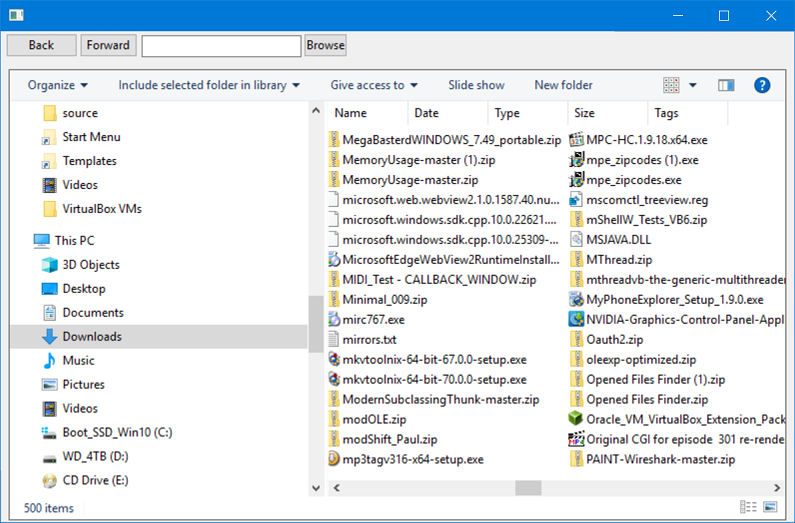
Task: Open the blue Help icon
Action: (x=762, y=85)
